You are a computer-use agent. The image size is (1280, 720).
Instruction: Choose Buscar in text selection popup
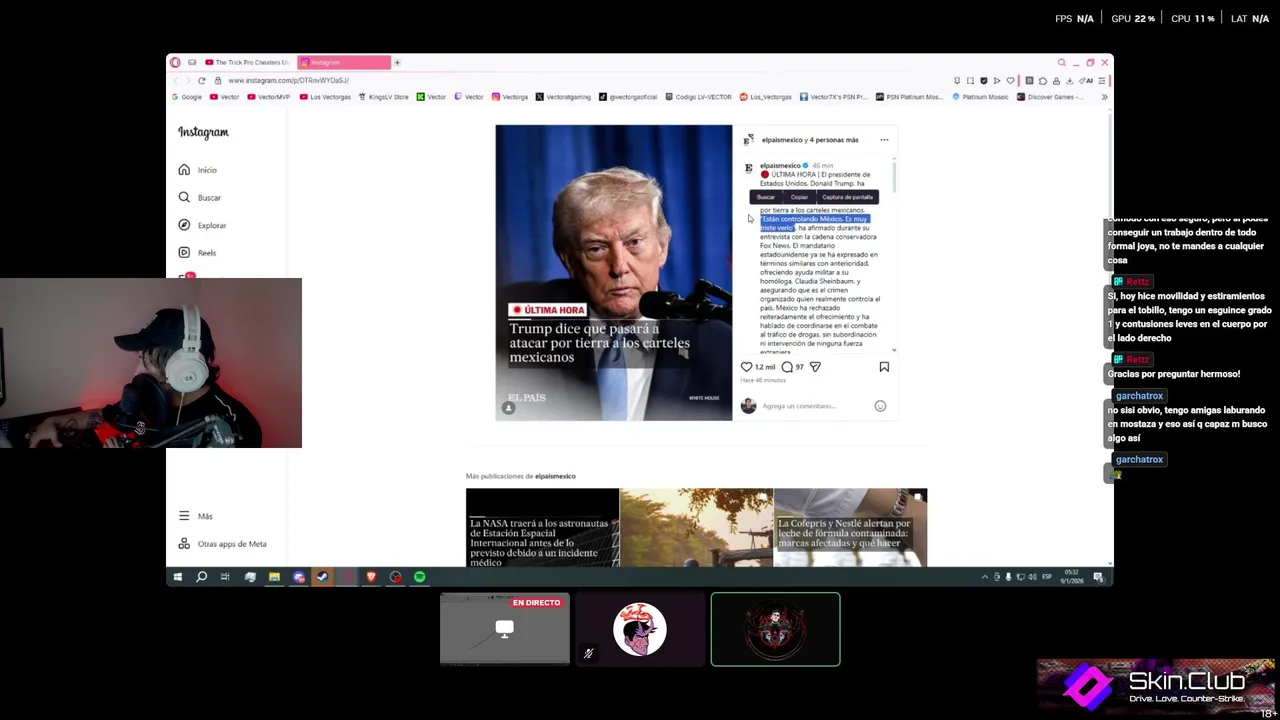(x=766, y=197)
